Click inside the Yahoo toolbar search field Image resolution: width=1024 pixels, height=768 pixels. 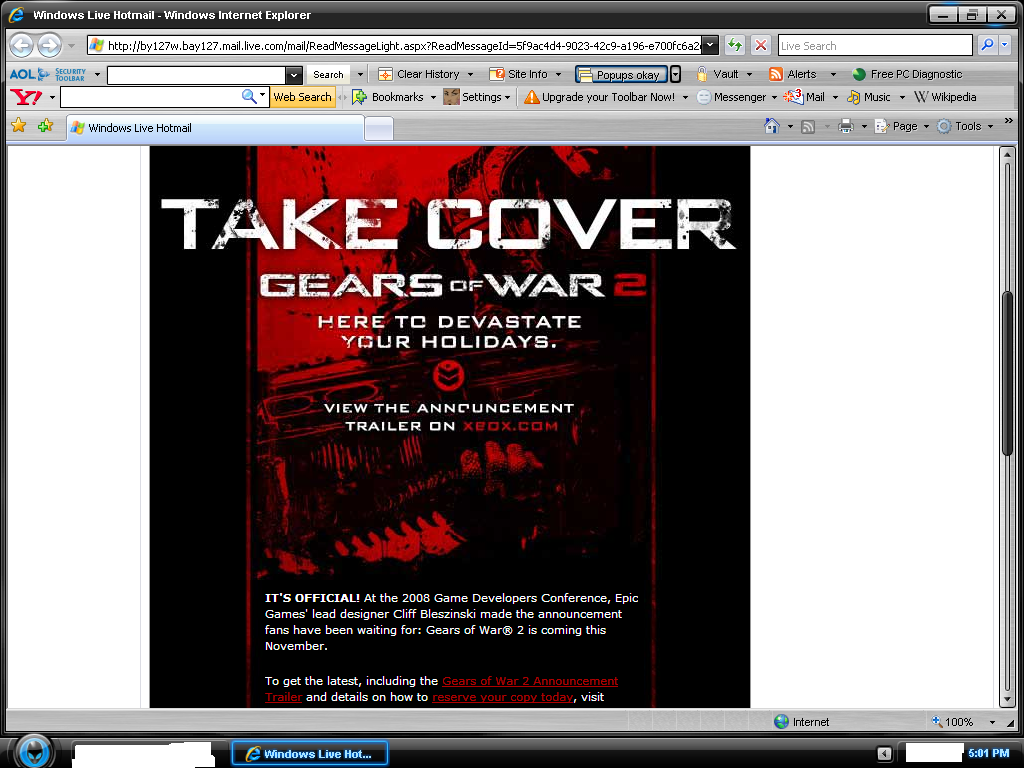(150, 97)
